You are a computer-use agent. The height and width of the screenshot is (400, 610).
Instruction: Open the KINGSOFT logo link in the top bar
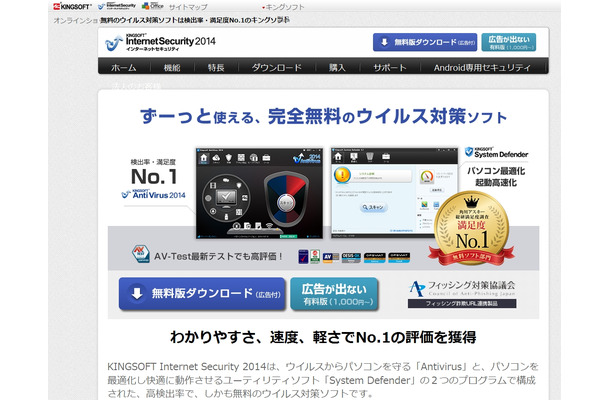pos(72,6)
